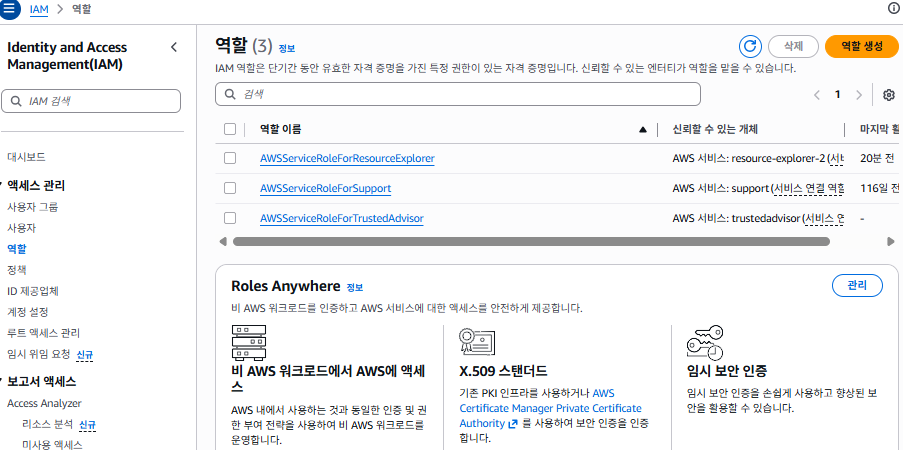Click the page number 1 in pagination
Viewport: 903px width, 450px height.
coord(838,94)
